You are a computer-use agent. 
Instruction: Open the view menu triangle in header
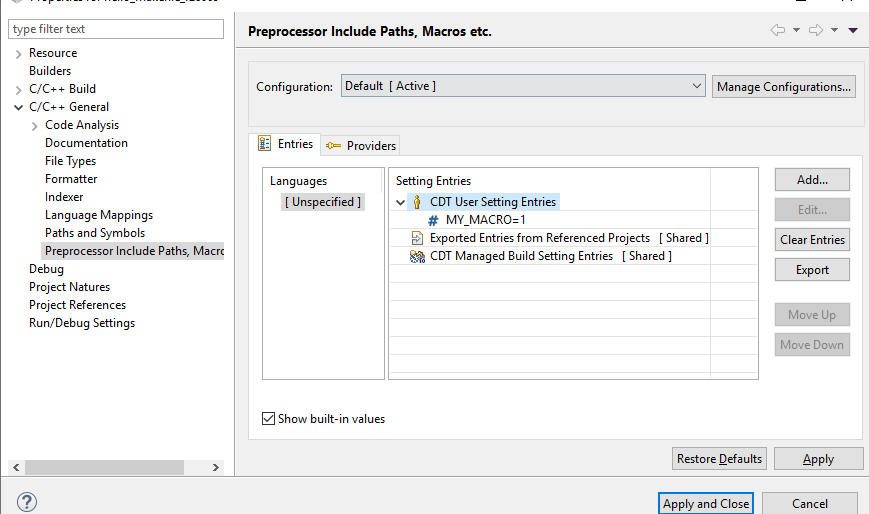pyautogui.click(x=853, y=30)
